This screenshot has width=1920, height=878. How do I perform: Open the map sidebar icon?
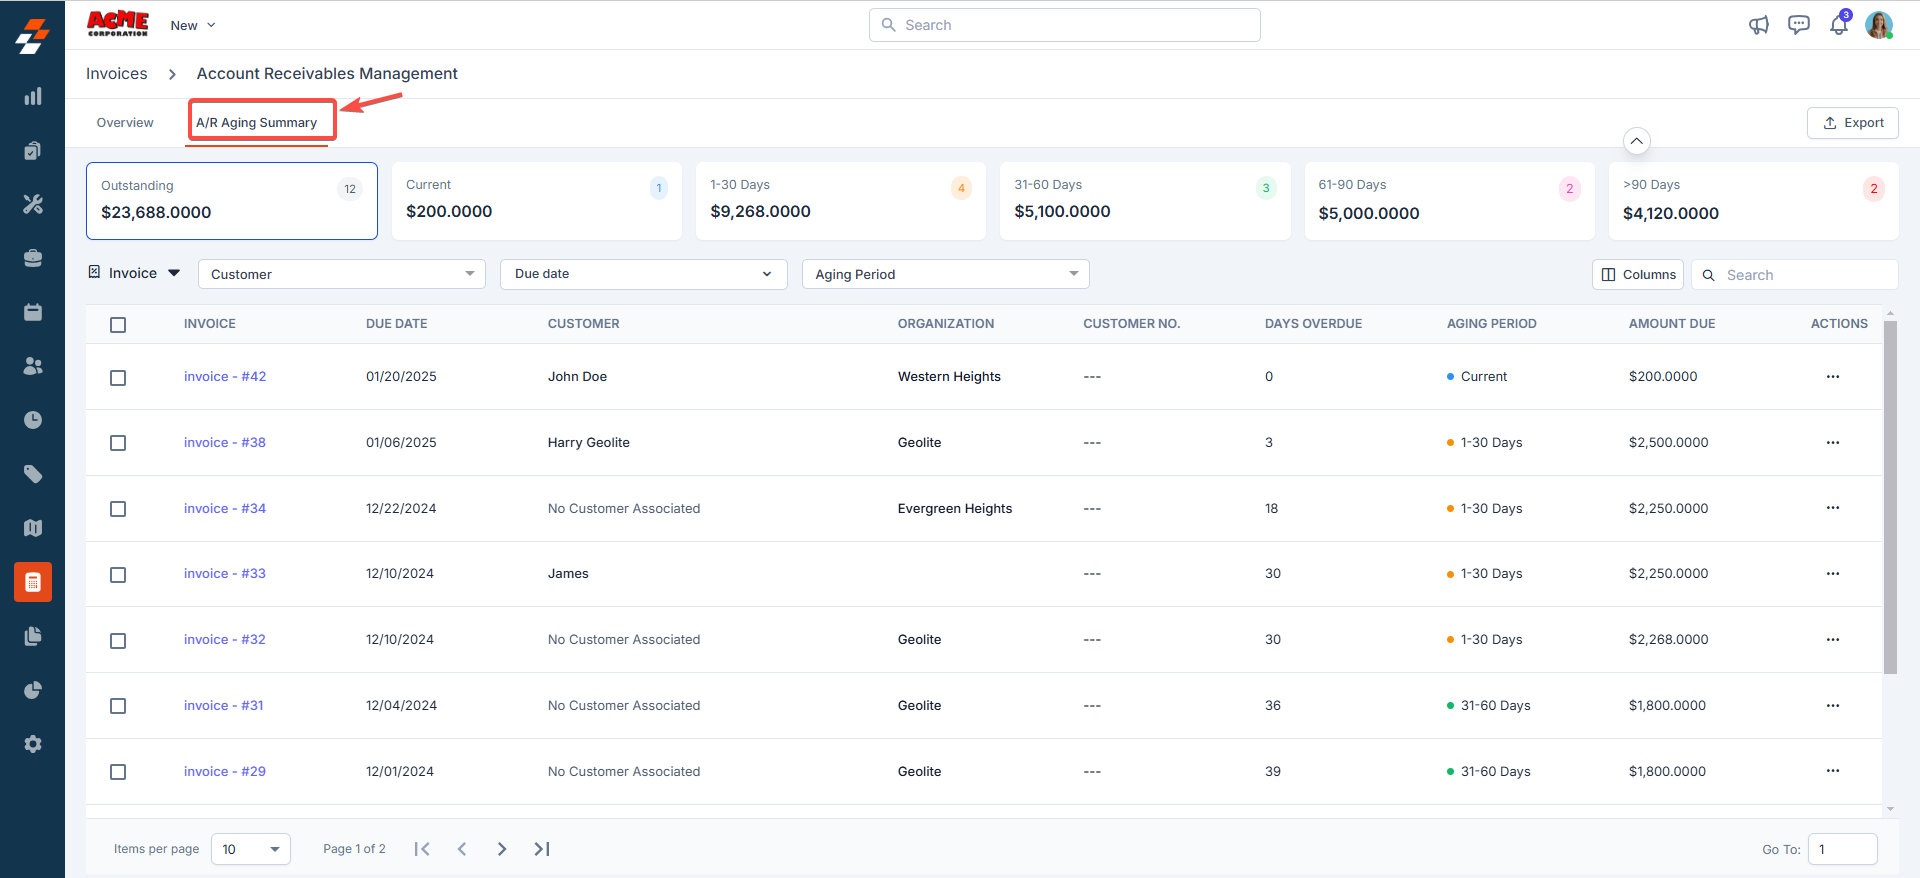(x=33, y=528)
